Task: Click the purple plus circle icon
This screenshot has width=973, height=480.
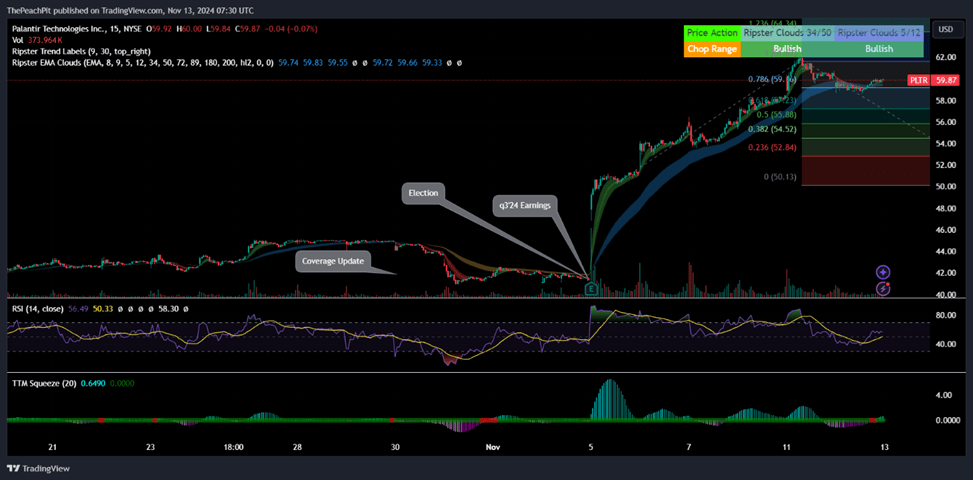Action: coord(883,272)
